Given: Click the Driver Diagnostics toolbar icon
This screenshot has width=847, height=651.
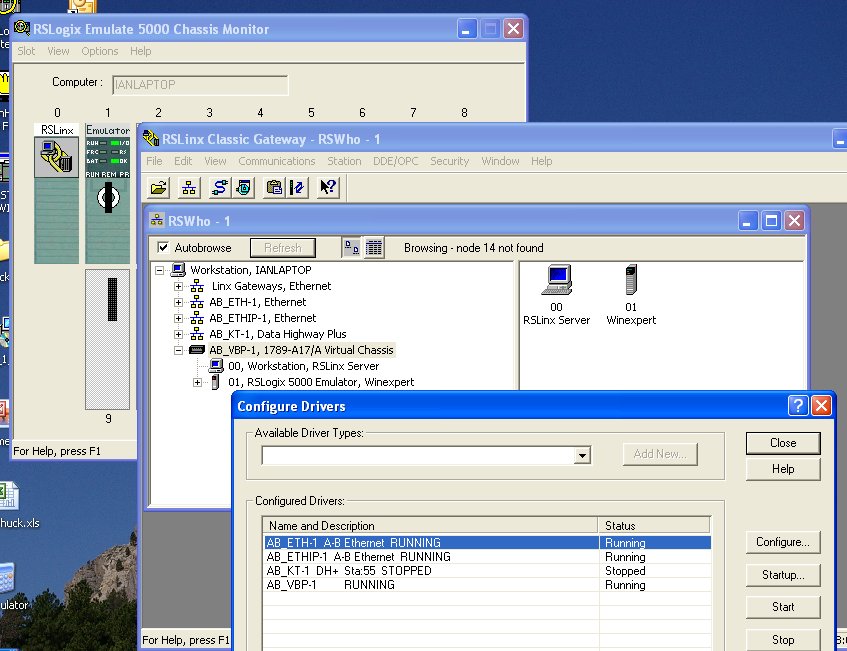Looking at the screenshot, I should [x=244, y=187].
